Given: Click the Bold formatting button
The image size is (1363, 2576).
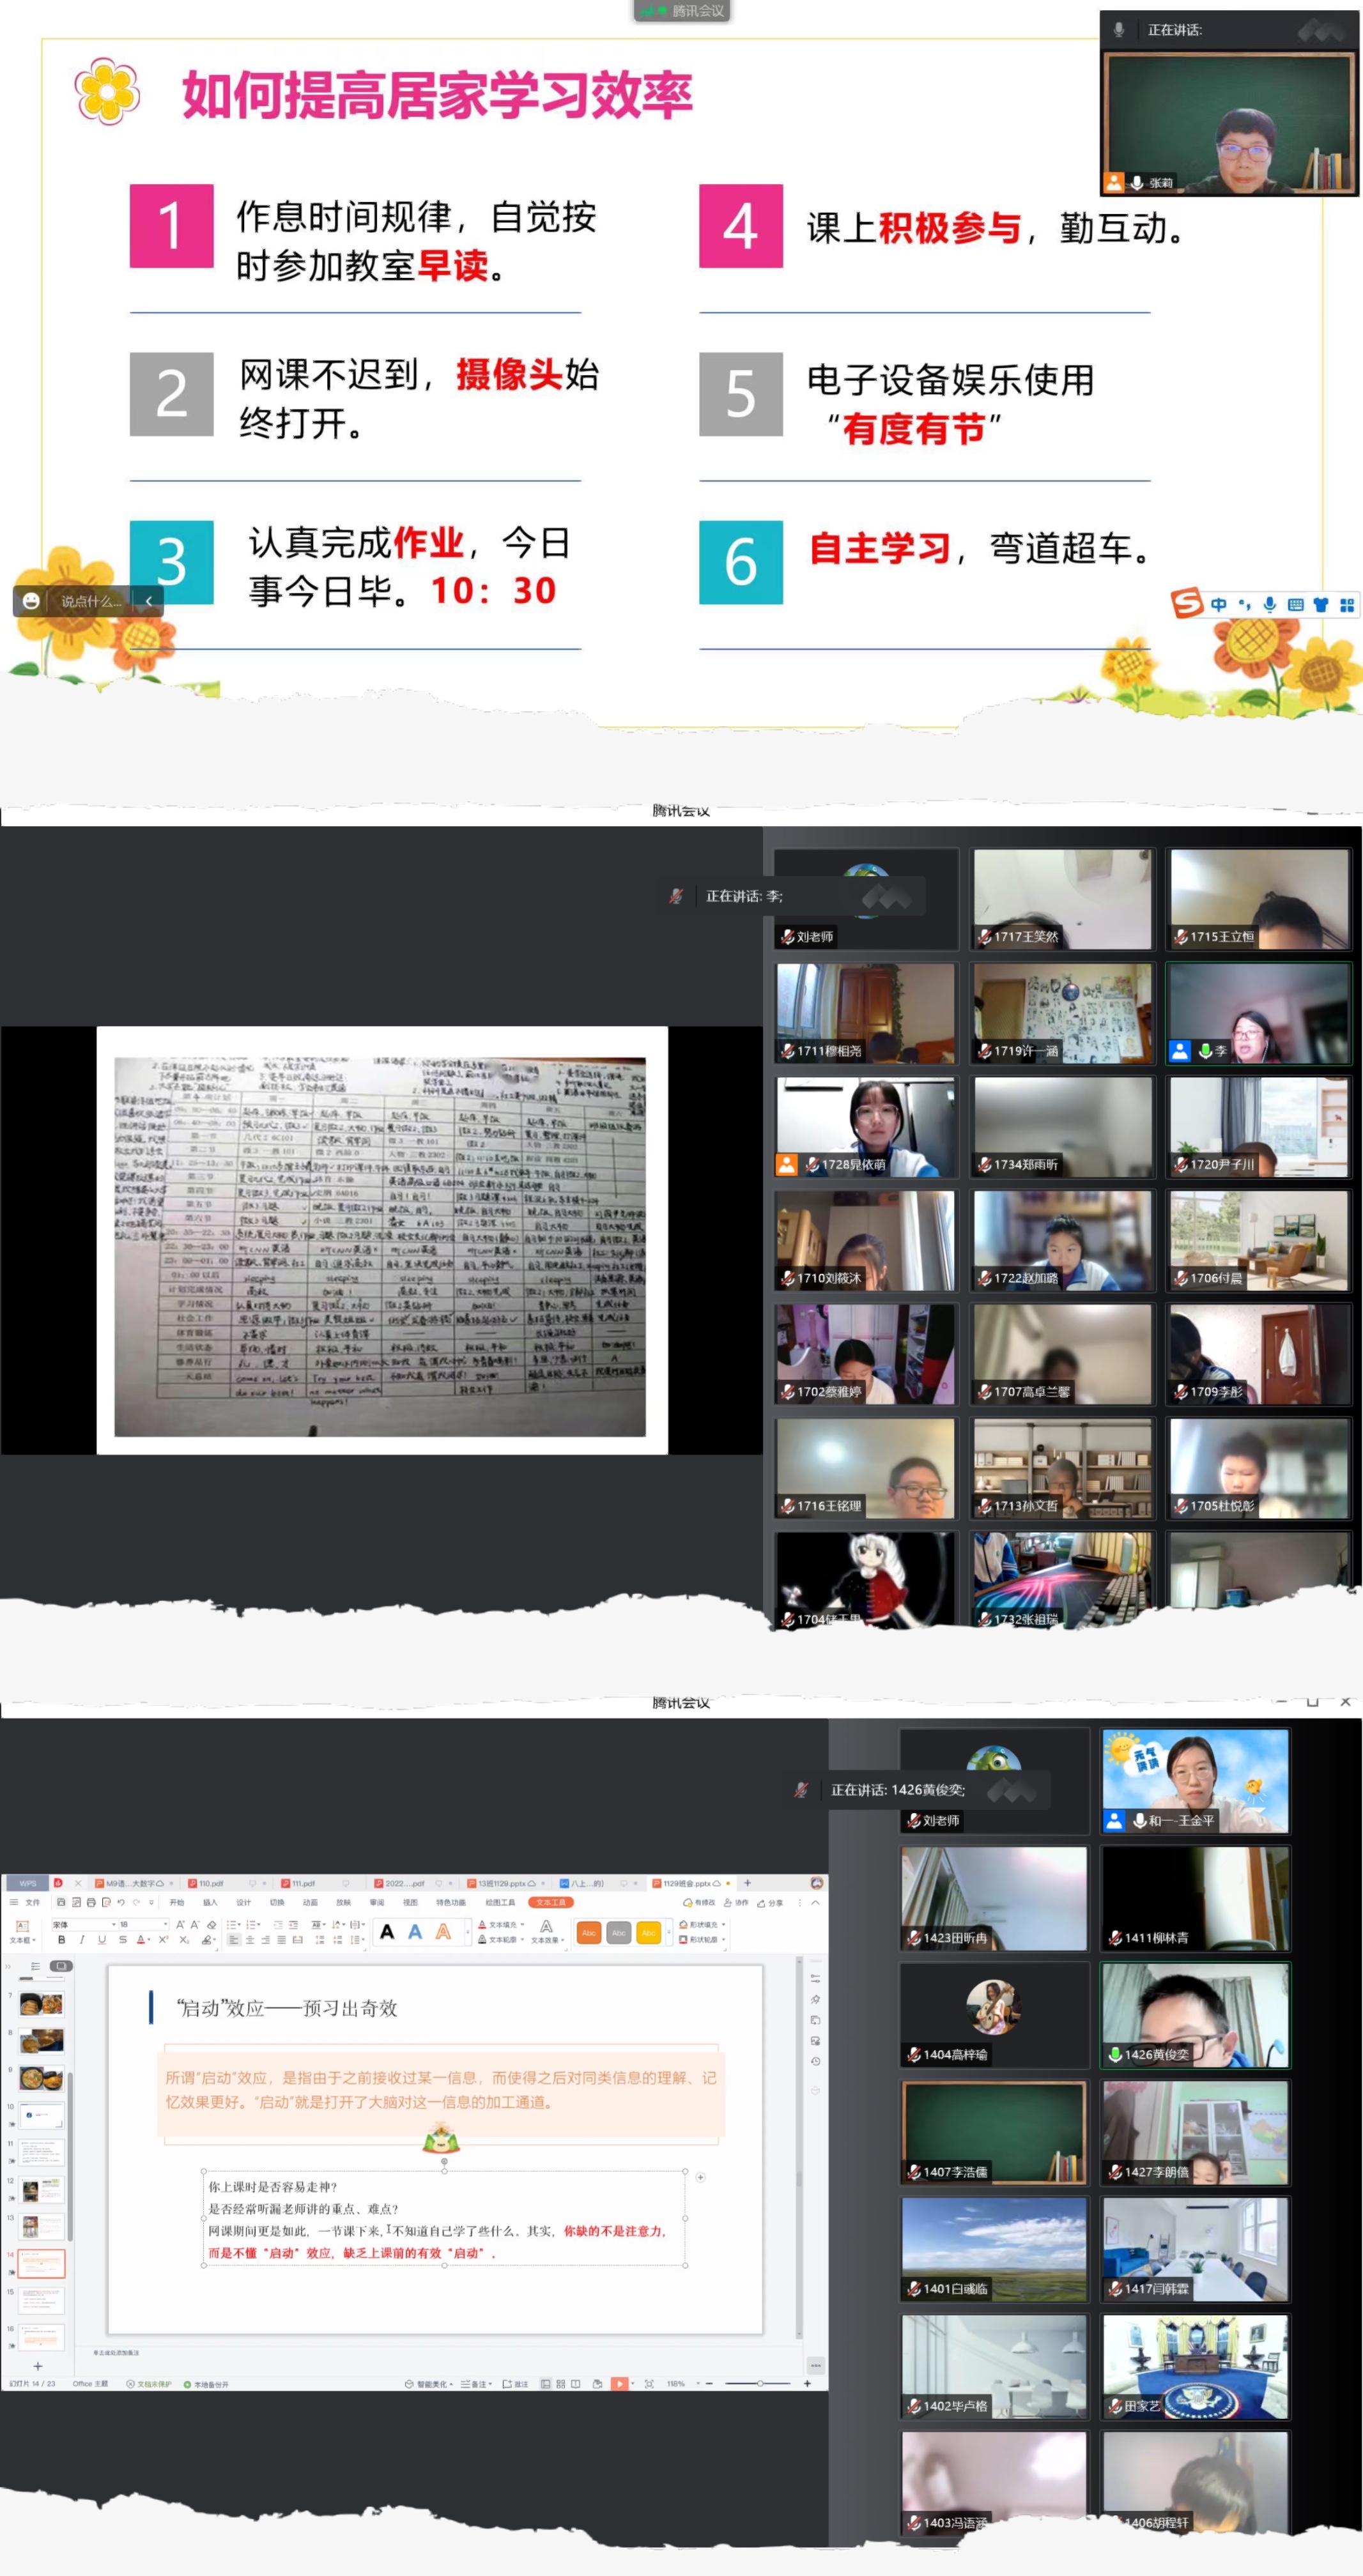Looking at the screenshot, I should (62, 1939).
